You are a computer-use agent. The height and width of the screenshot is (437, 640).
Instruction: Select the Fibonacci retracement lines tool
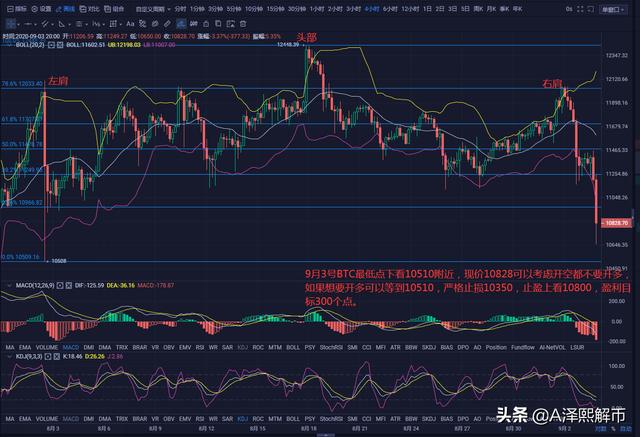point(79,24)
